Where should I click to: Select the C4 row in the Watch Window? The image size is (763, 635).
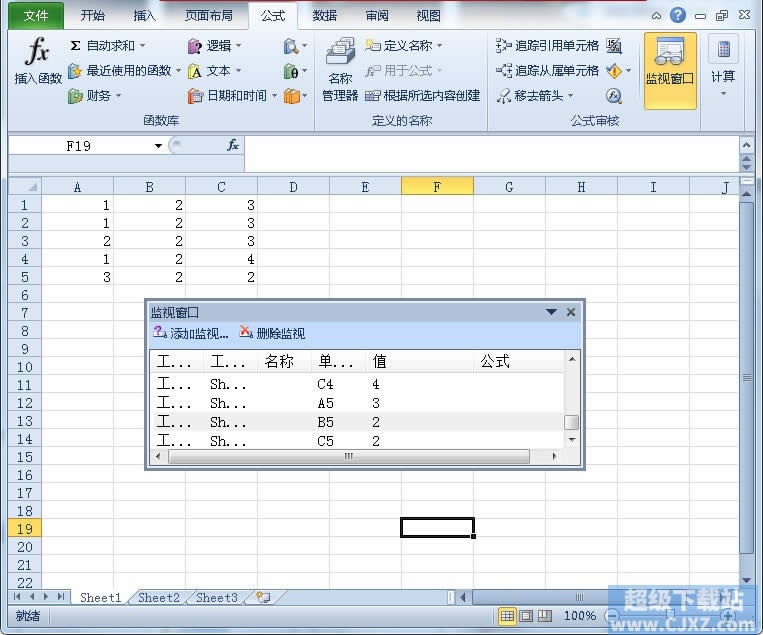pyautogui.click(x=358, y=384)
